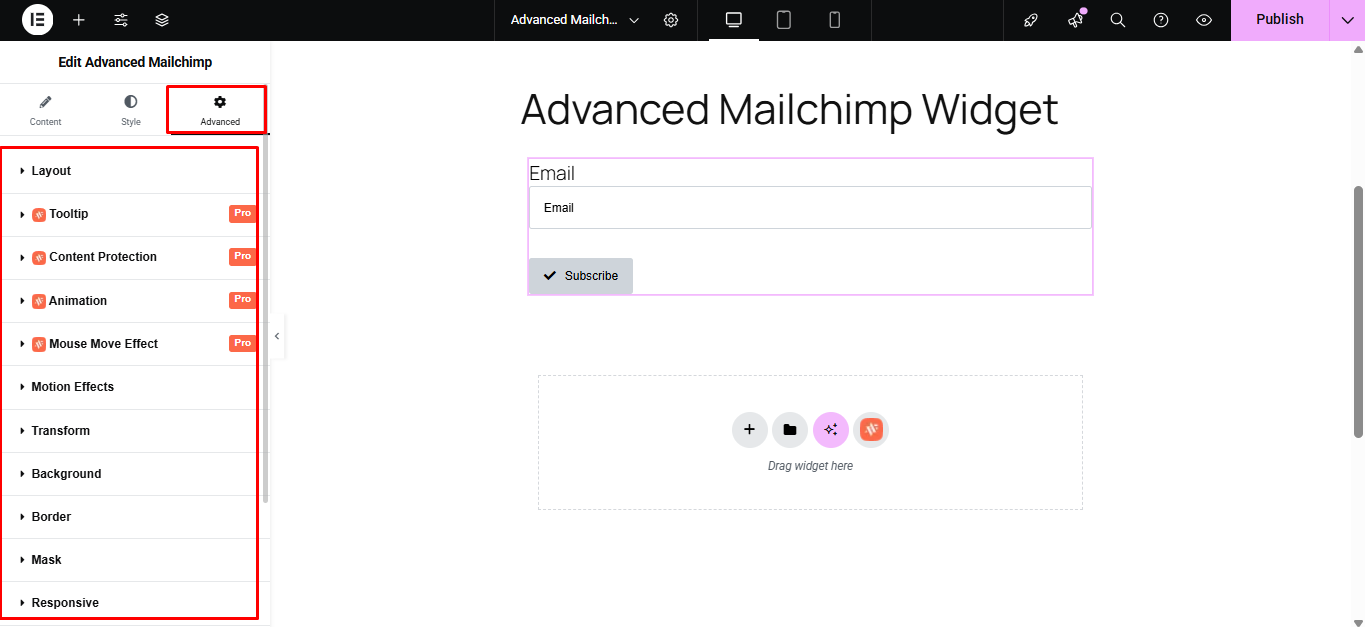Click the orange plugin icon beside Tooltip
Viewport: 1365px width, 627px height.
click(x=39, y=214)
